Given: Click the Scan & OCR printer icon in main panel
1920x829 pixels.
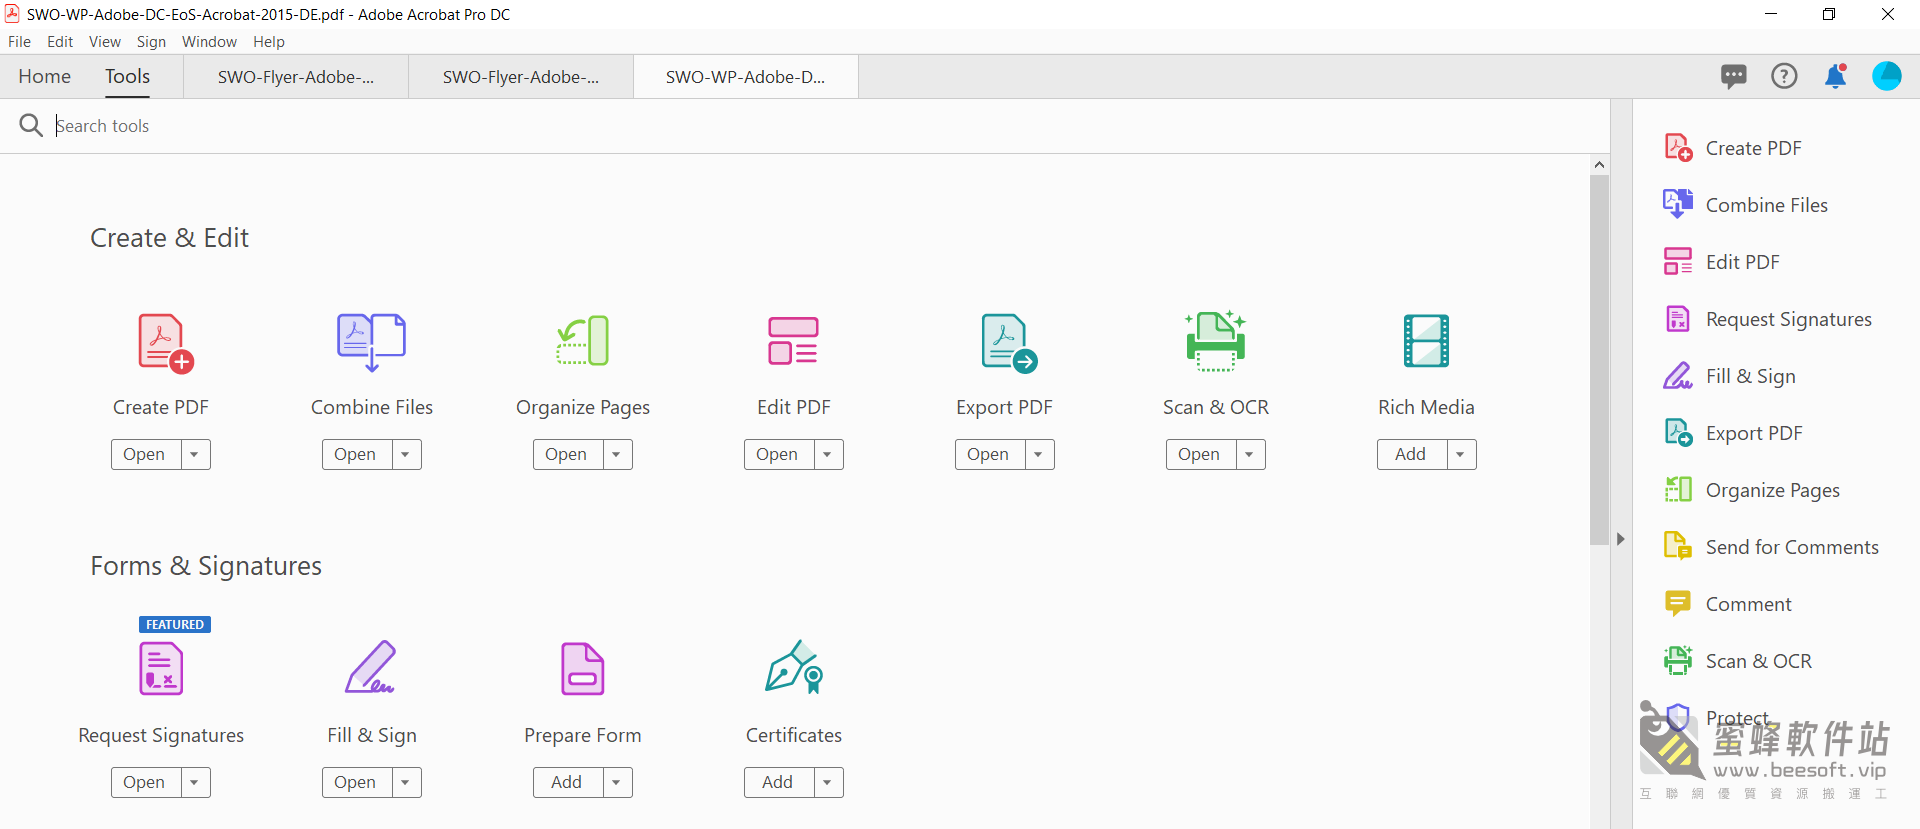Looking at the screenshot, I should coord(1216,341).
